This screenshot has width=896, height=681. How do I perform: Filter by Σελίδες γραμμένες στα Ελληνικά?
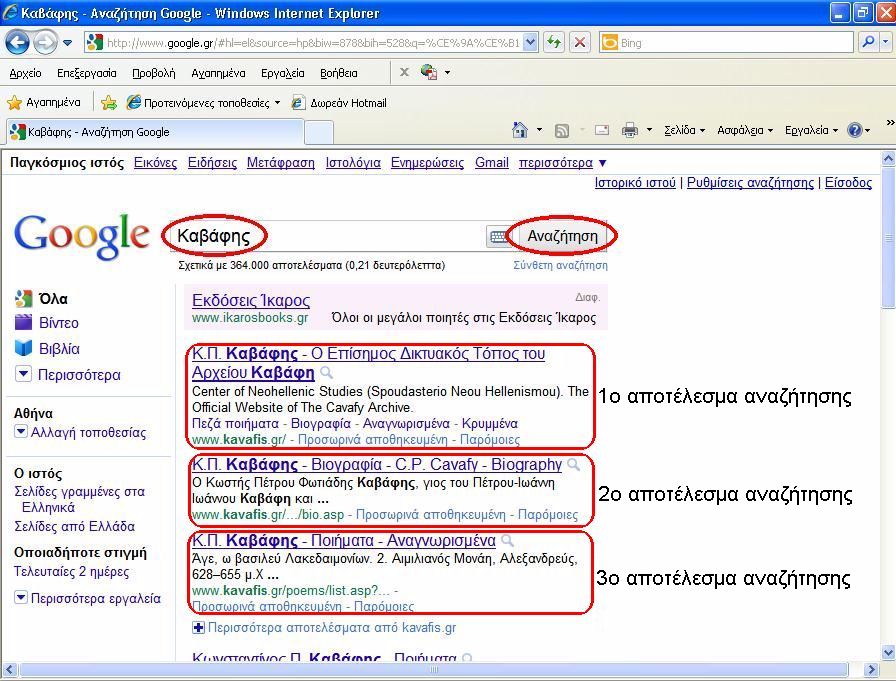[79, 499]
